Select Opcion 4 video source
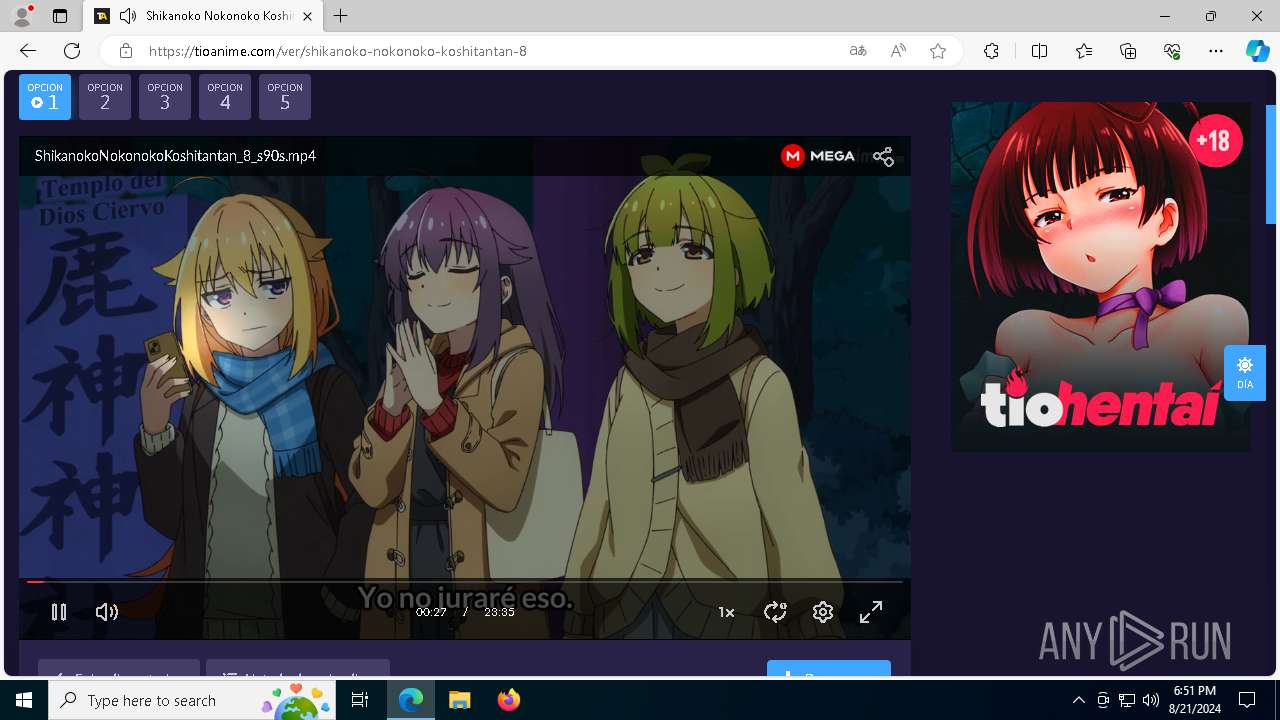 pyautogui.click(x=225, y=97)
